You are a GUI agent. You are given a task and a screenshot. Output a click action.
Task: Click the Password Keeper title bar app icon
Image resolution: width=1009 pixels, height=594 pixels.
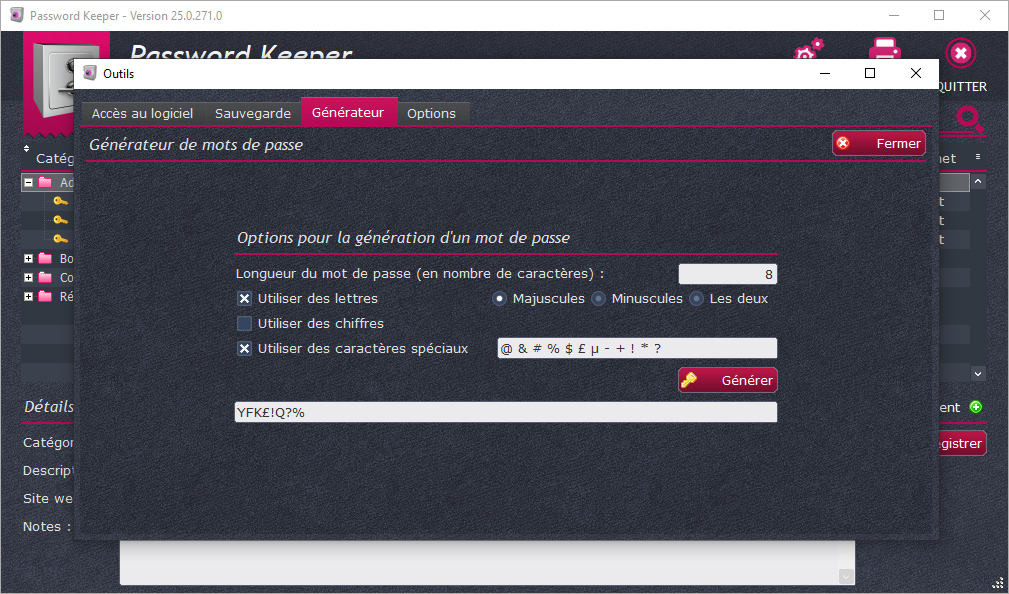coord(17,15)
